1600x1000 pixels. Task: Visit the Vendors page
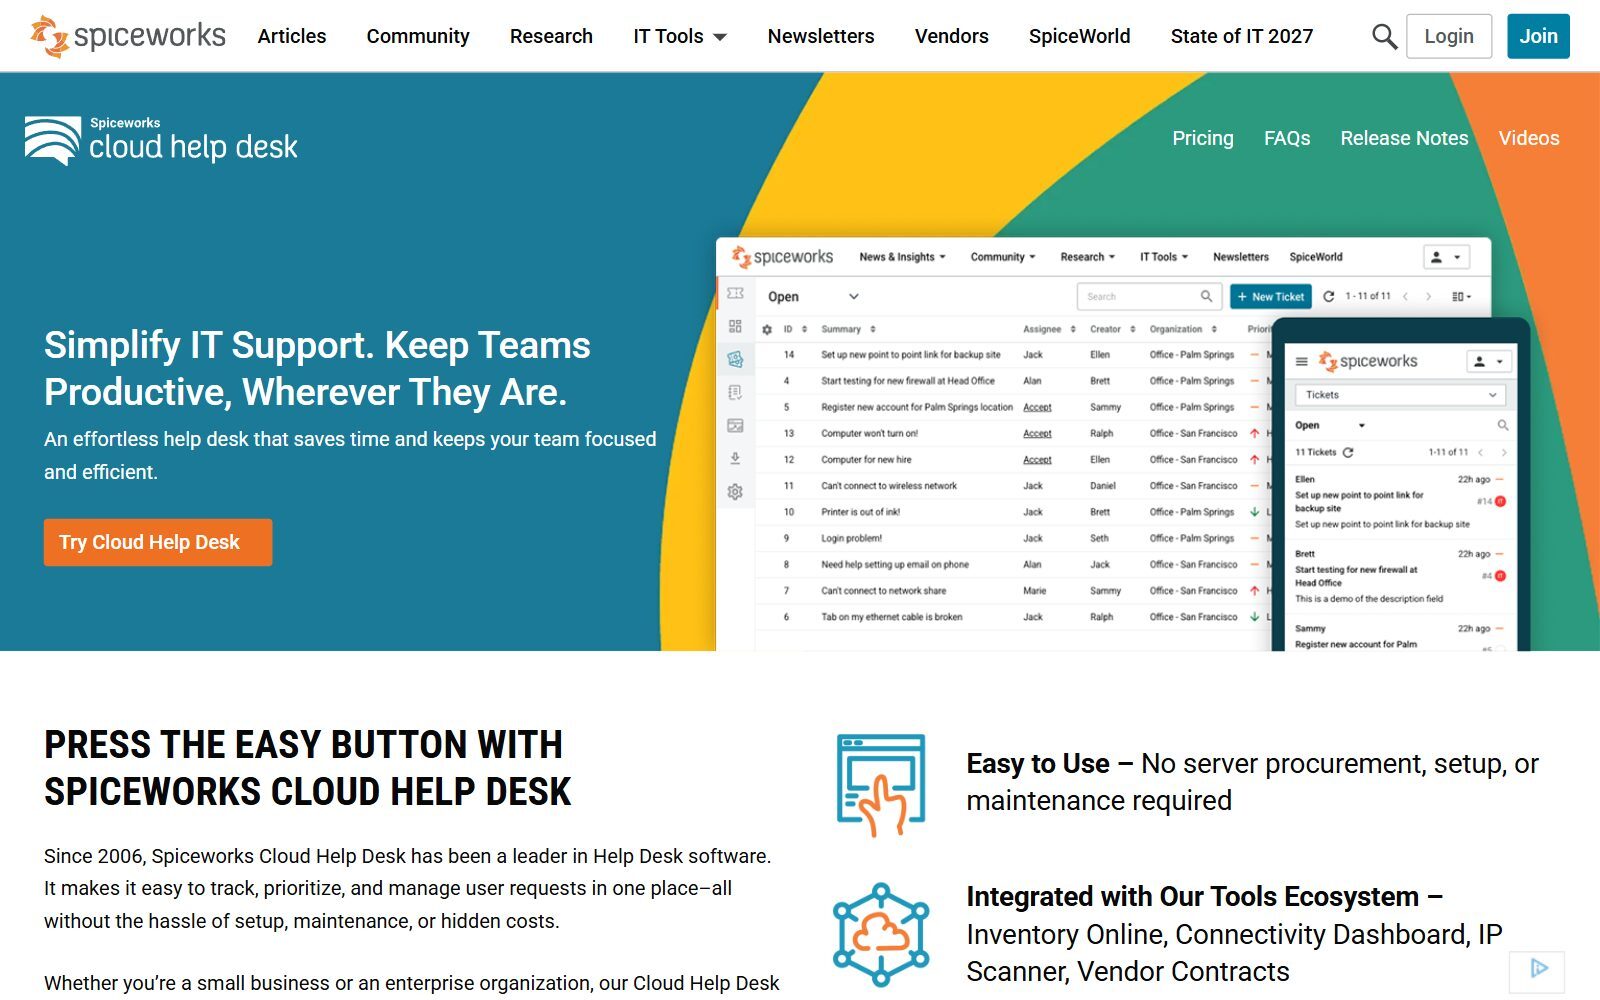click(951, 36)
